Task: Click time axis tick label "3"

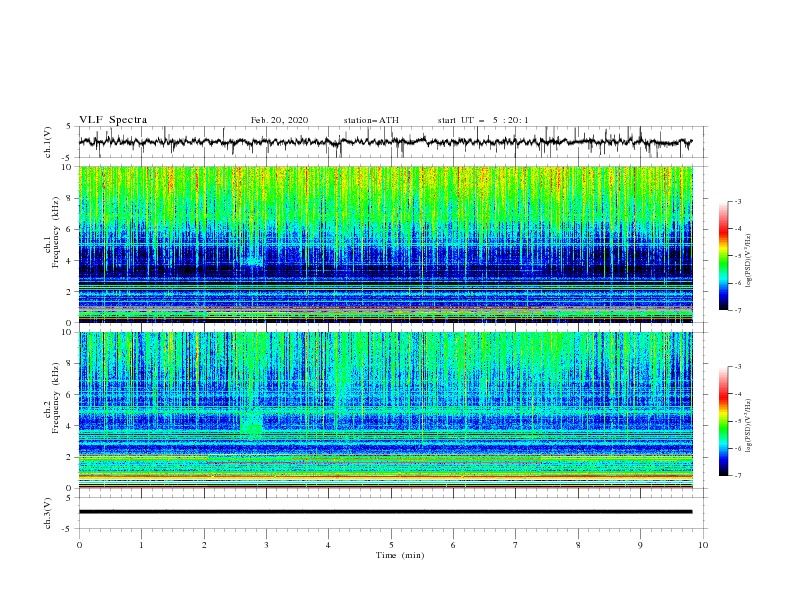Action: [x=266, y=545]
